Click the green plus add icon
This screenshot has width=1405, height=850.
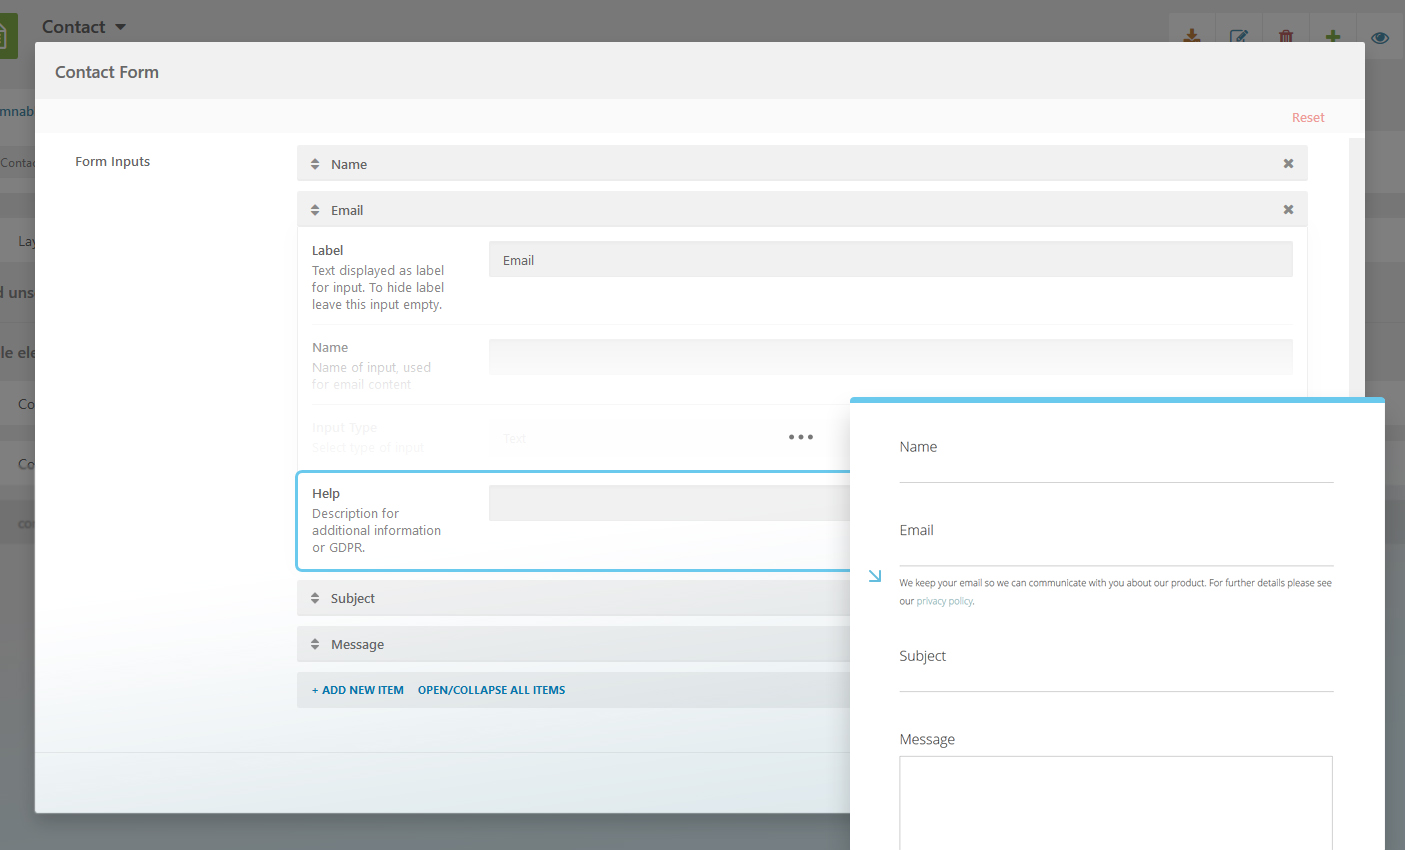1333,37
